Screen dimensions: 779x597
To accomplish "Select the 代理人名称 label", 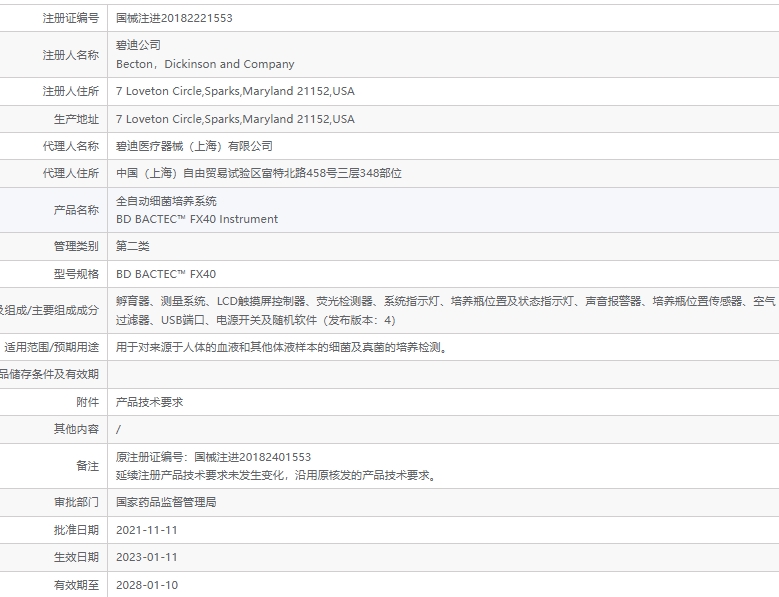I will [x=71, y=146].
